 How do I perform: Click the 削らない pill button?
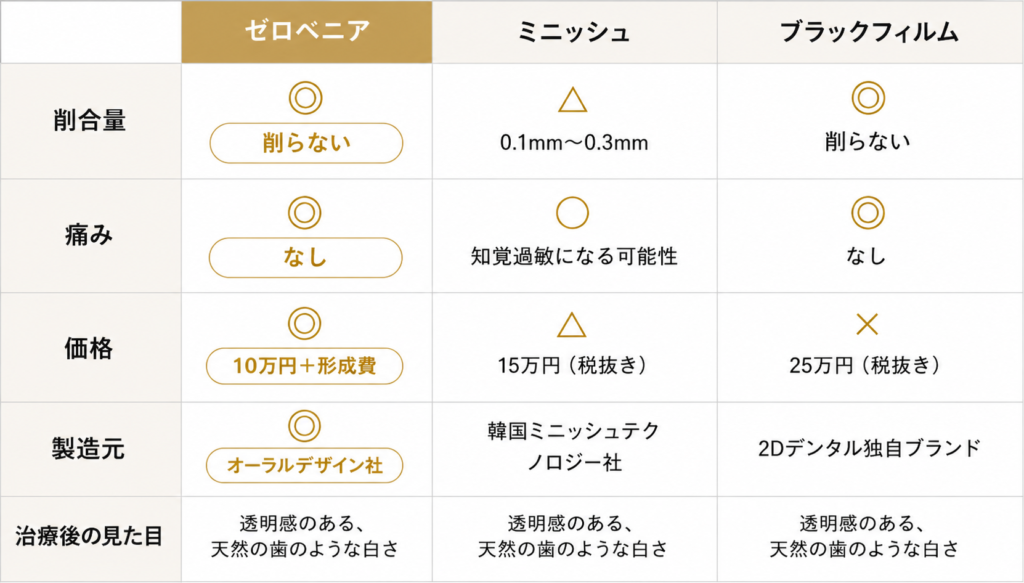coord(306,143)
